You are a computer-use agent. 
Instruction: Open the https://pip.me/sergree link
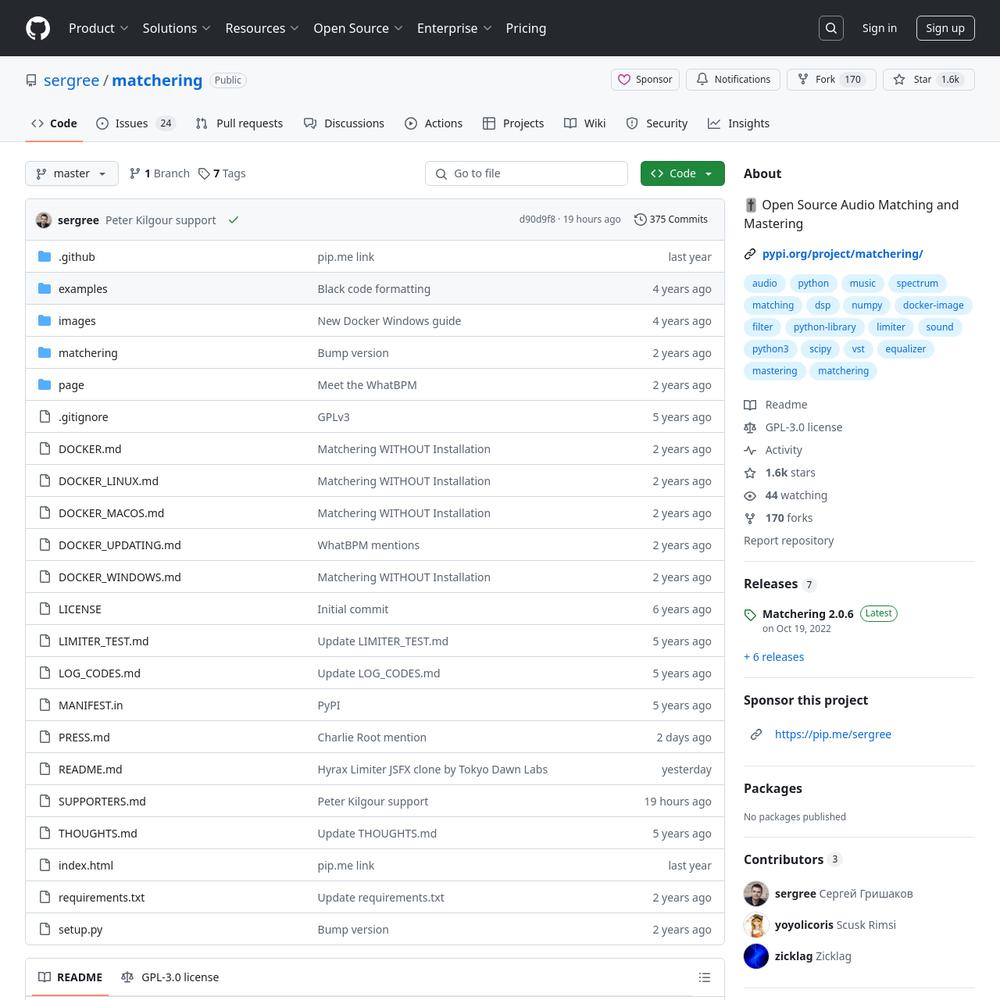click(832, 734)
